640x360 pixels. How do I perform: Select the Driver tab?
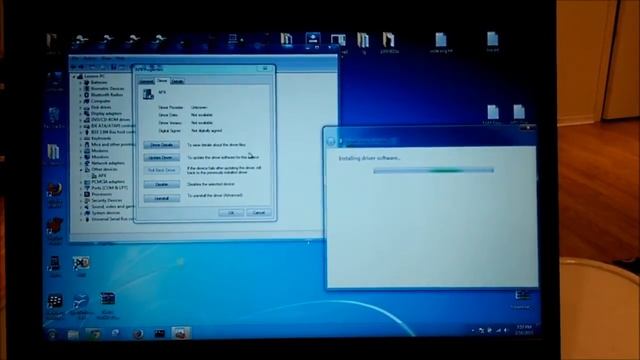(x=162, y=81)
